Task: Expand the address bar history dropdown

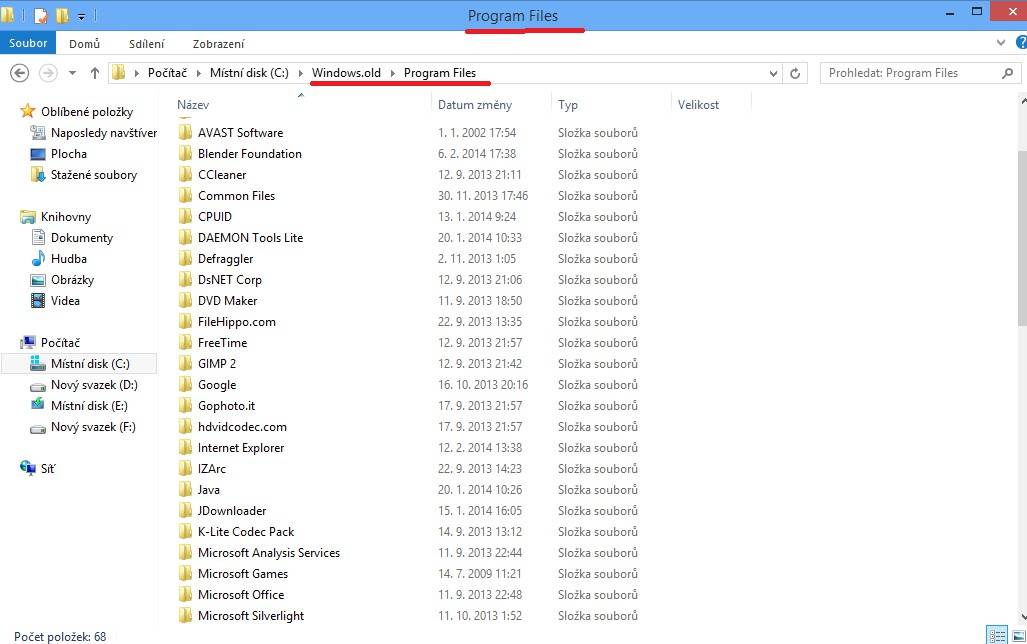Action: click(774, 73)
